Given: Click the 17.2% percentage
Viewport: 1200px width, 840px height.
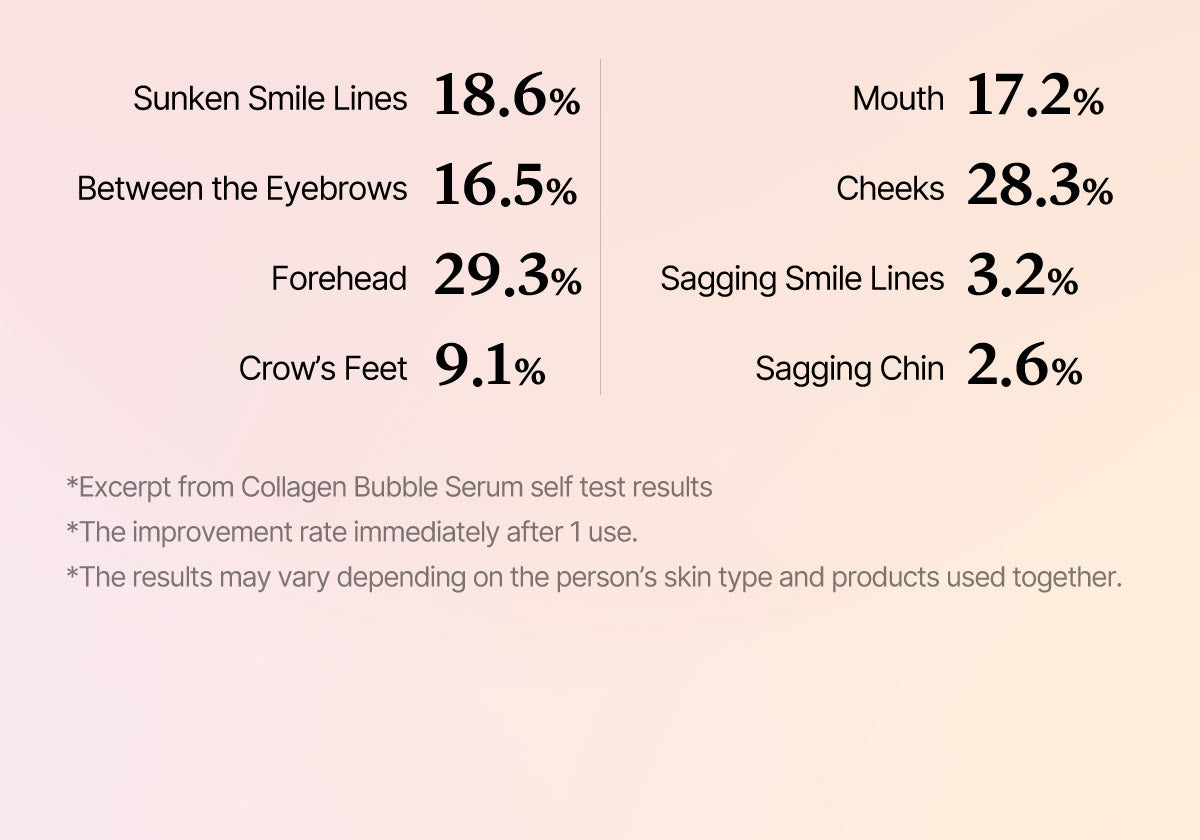Looking at the screenshot, I should 1035,98.
